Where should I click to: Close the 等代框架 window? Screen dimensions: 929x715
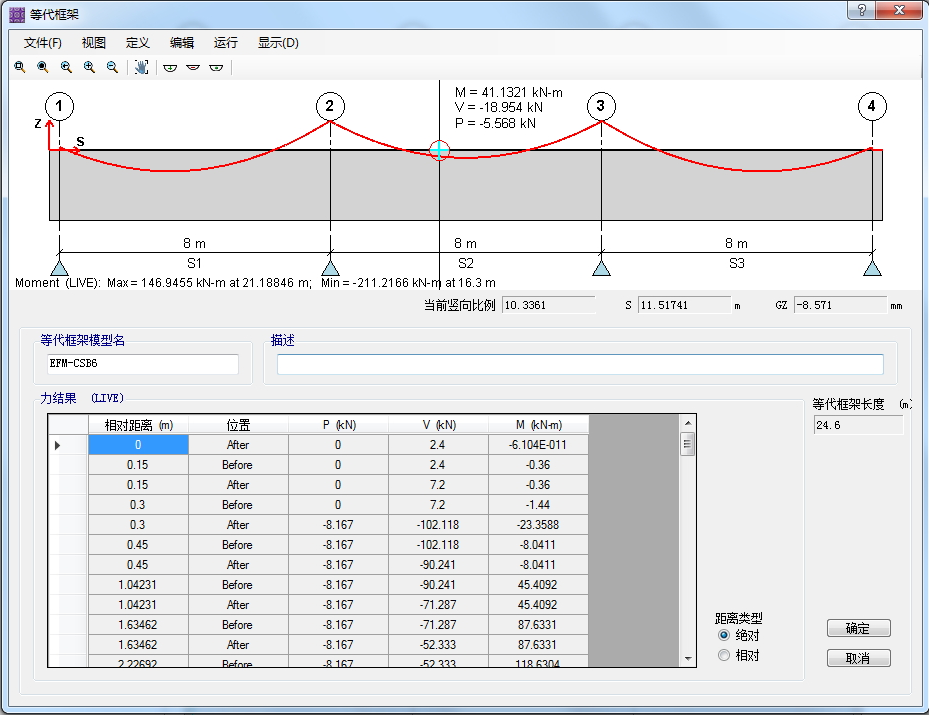899,10
